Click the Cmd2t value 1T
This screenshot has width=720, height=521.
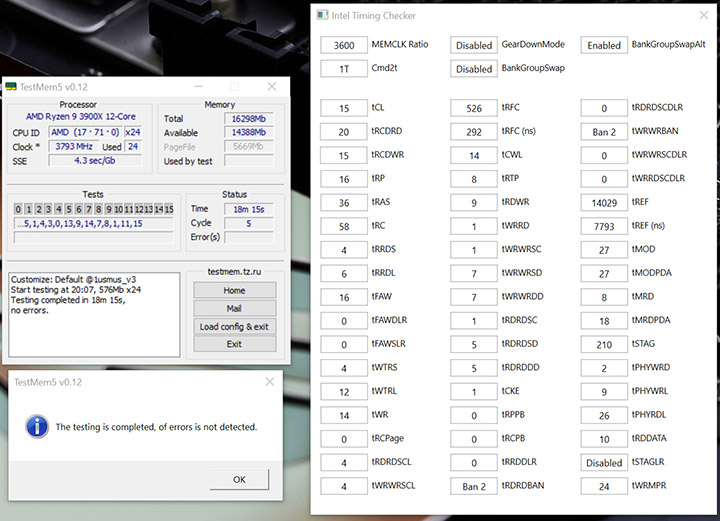pyautogui.click(x=344, y=69)
